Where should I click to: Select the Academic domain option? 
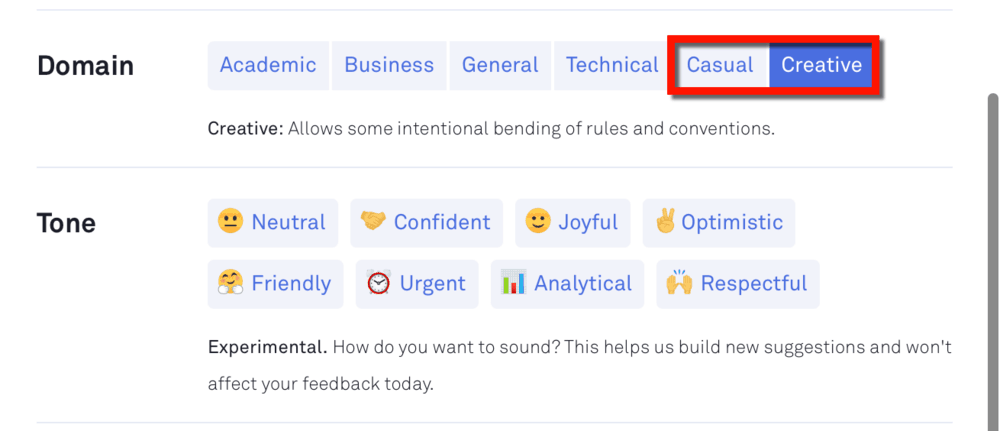268,65
